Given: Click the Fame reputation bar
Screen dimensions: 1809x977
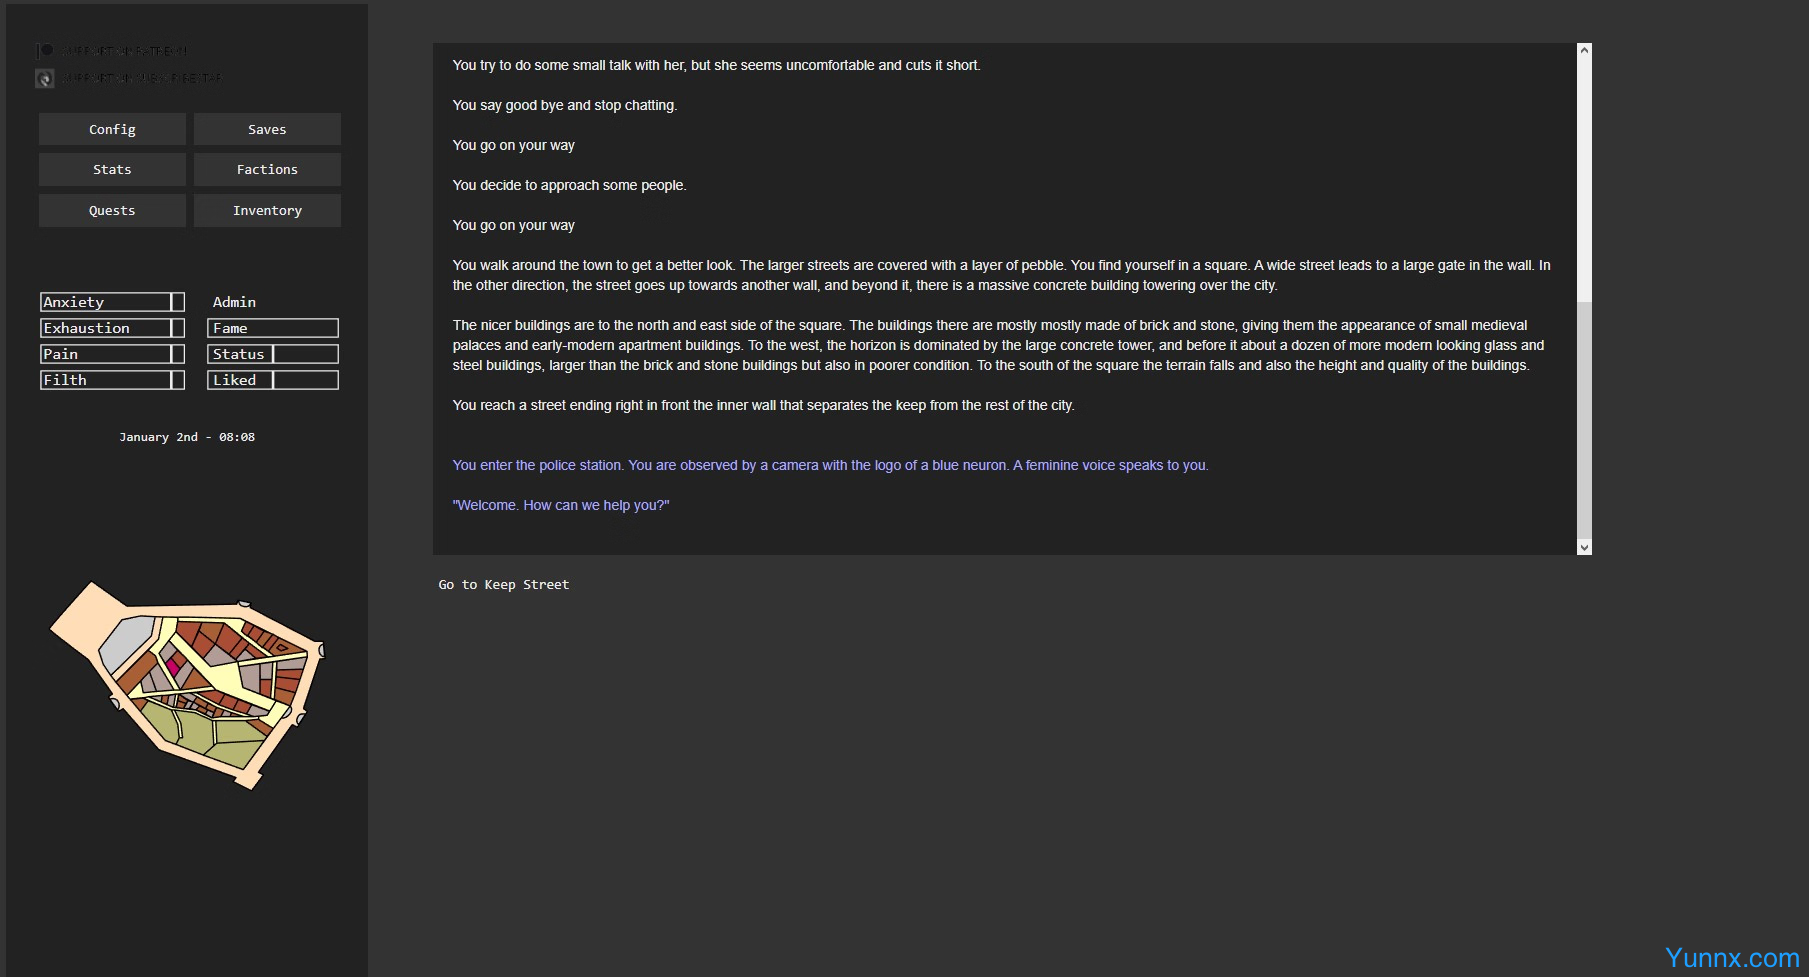Looking at the screenshot, I should point(273,328).
